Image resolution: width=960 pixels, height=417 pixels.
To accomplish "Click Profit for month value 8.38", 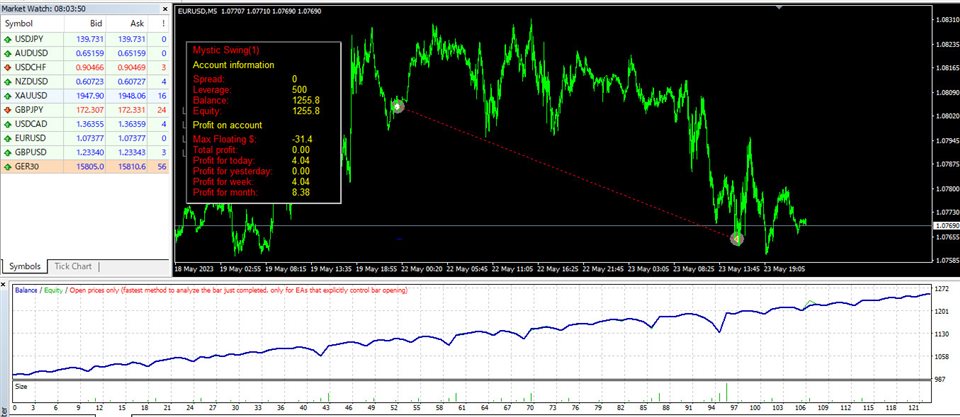I will click(302, 193).
